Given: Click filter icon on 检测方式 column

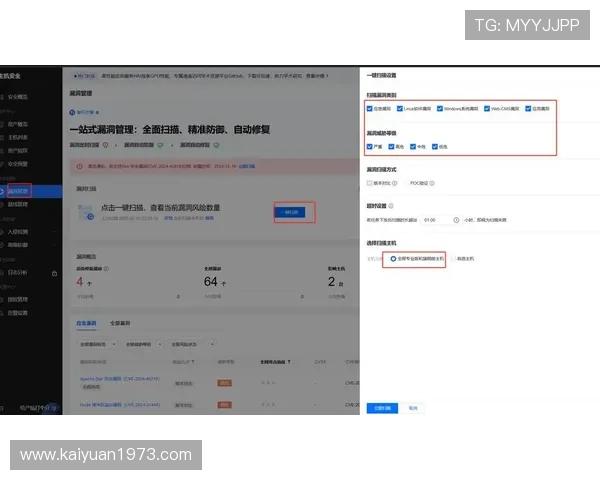Looking at the screenshot, I should point(193,362).
